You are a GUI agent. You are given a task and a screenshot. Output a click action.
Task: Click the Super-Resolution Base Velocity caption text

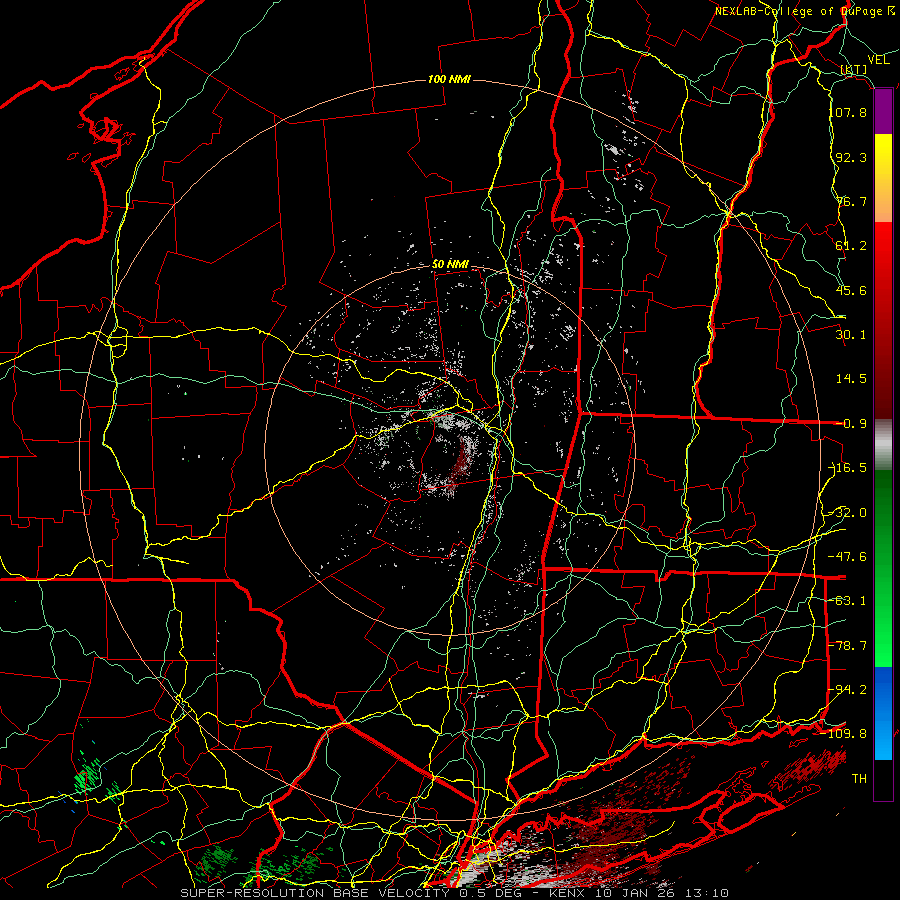(x=455, y=893)
